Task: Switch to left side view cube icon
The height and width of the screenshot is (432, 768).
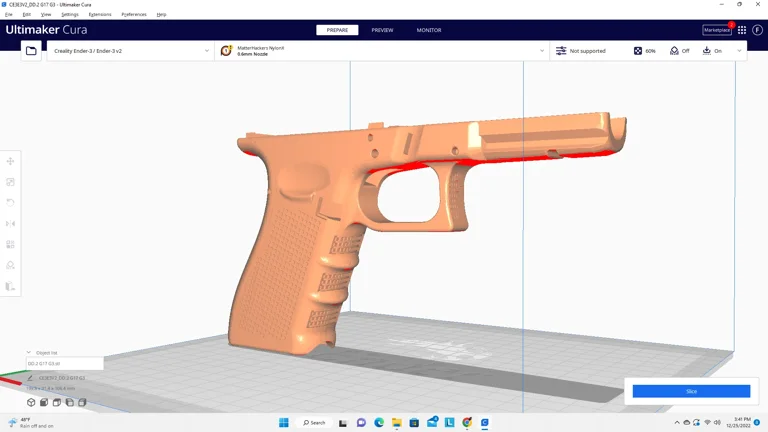Action: tap(70, 402)
